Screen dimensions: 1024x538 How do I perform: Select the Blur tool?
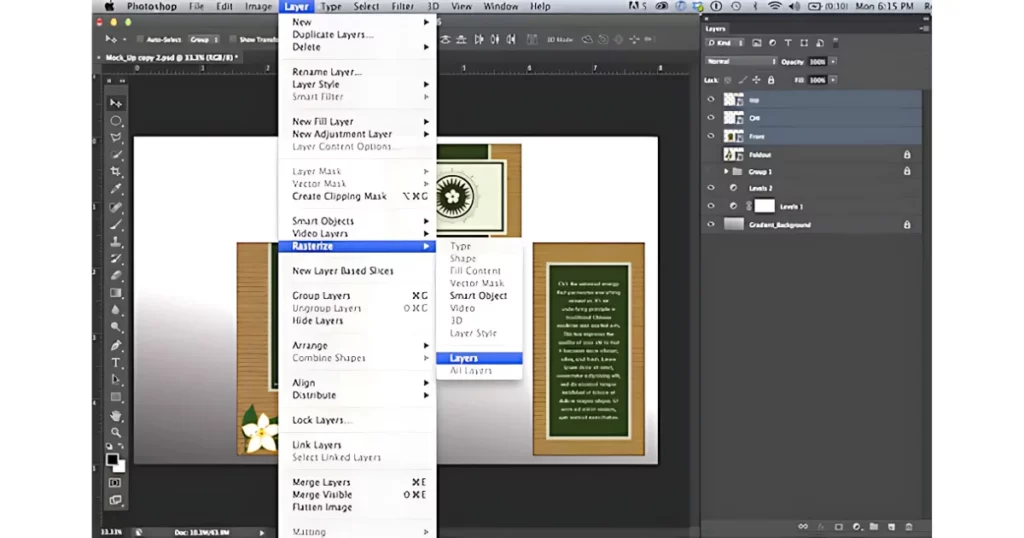pyautogui.click(x=116, y=310)
